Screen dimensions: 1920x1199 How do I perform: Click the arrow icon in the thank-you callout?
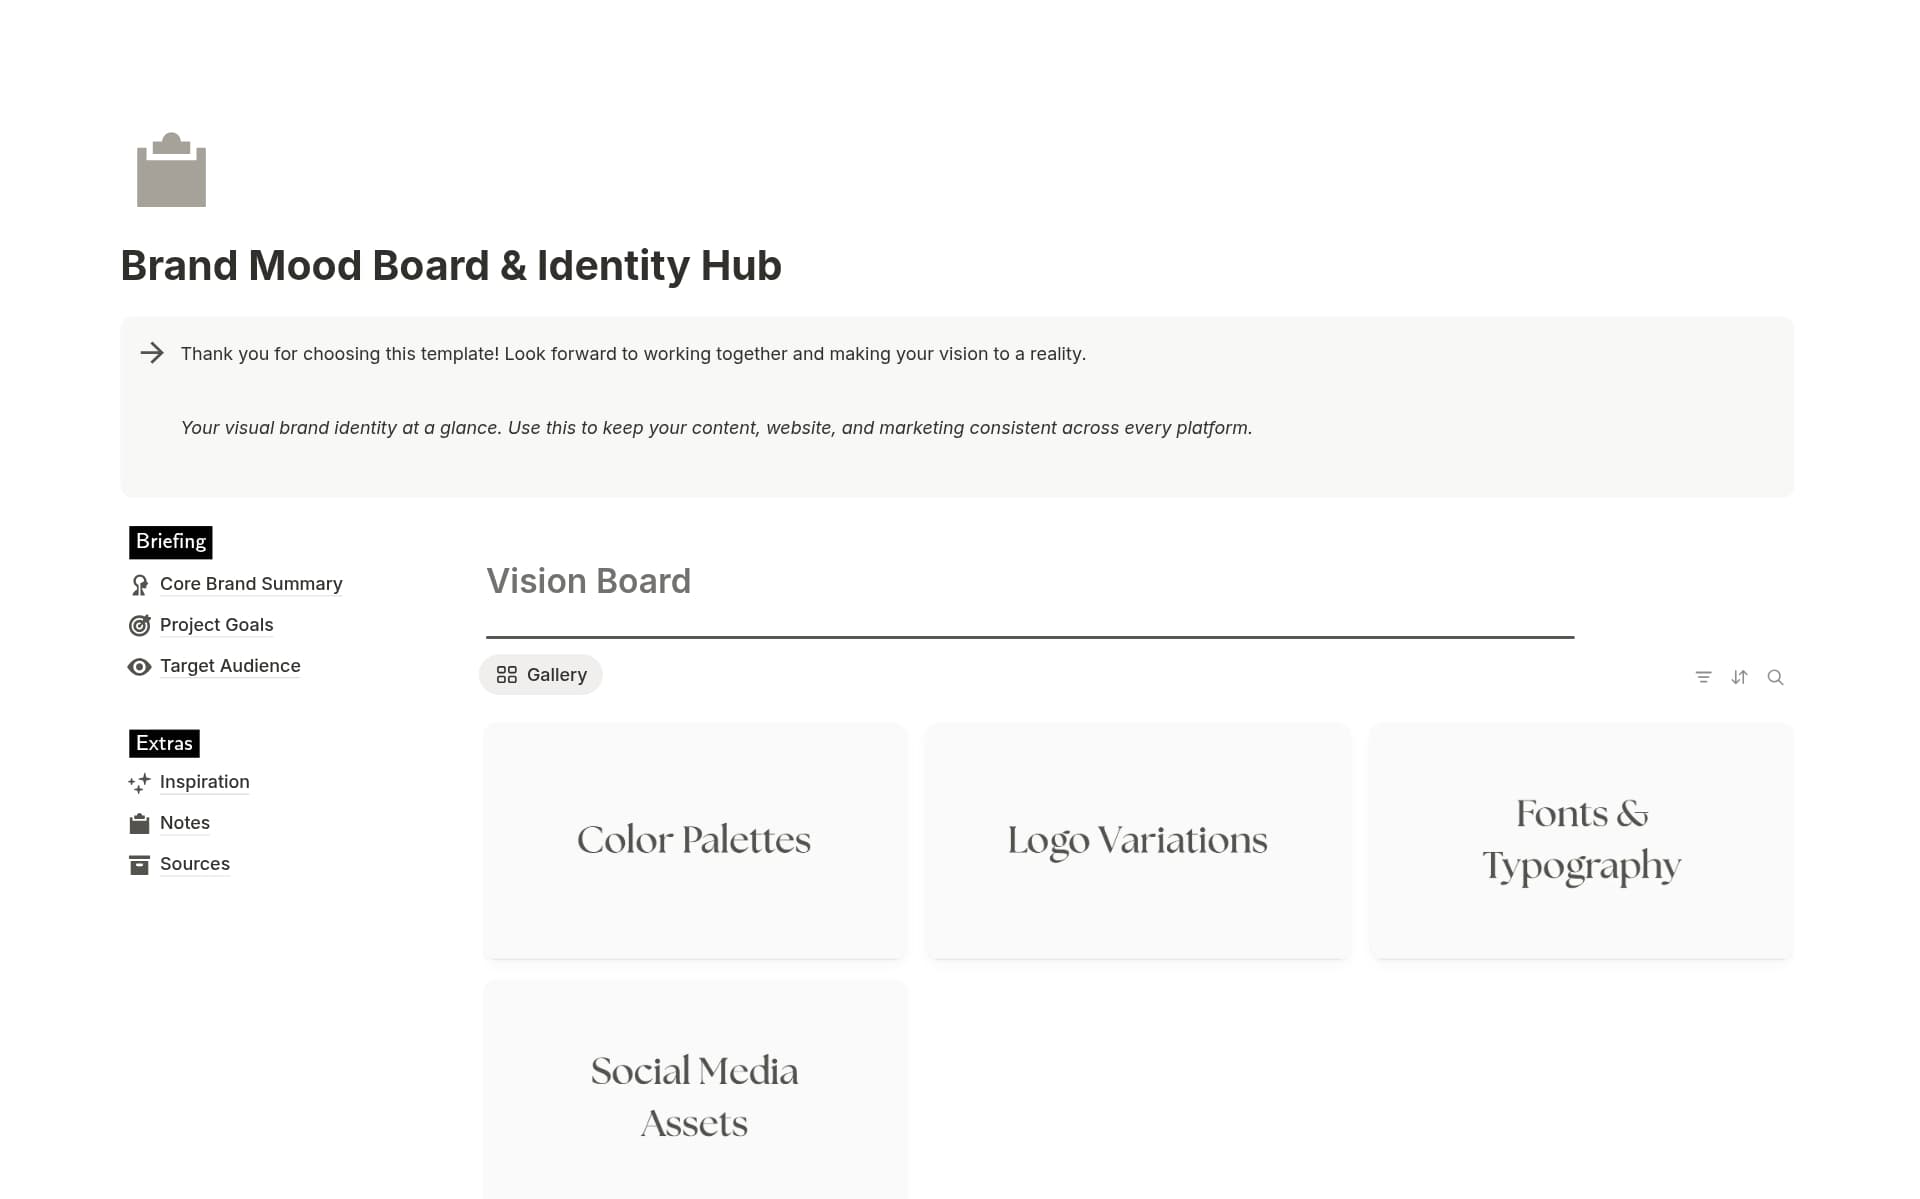(152, 353)
